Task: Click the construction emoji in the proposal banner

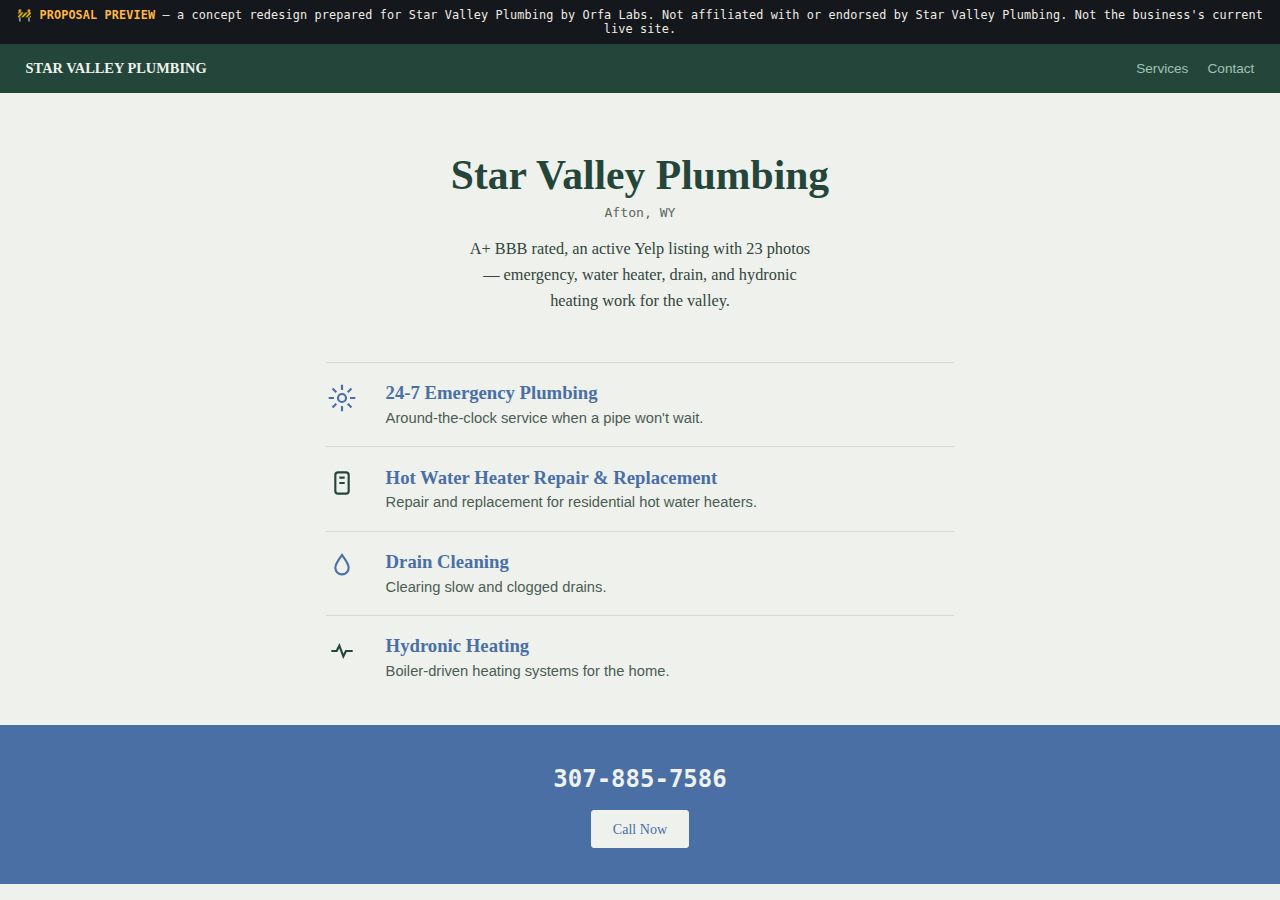Action: 24,15
